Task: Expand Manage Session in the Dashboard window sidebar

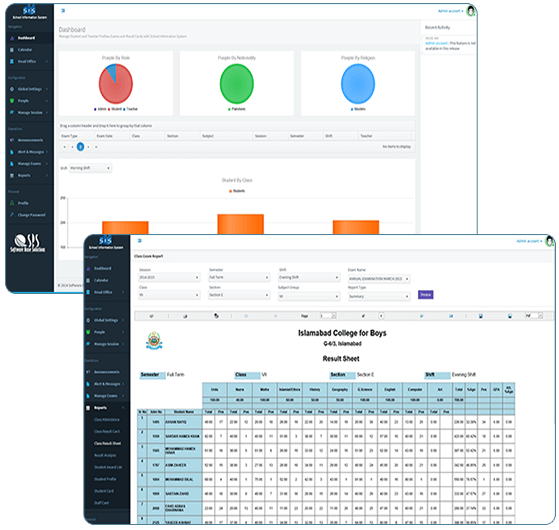Action: [x=29, y=113]
